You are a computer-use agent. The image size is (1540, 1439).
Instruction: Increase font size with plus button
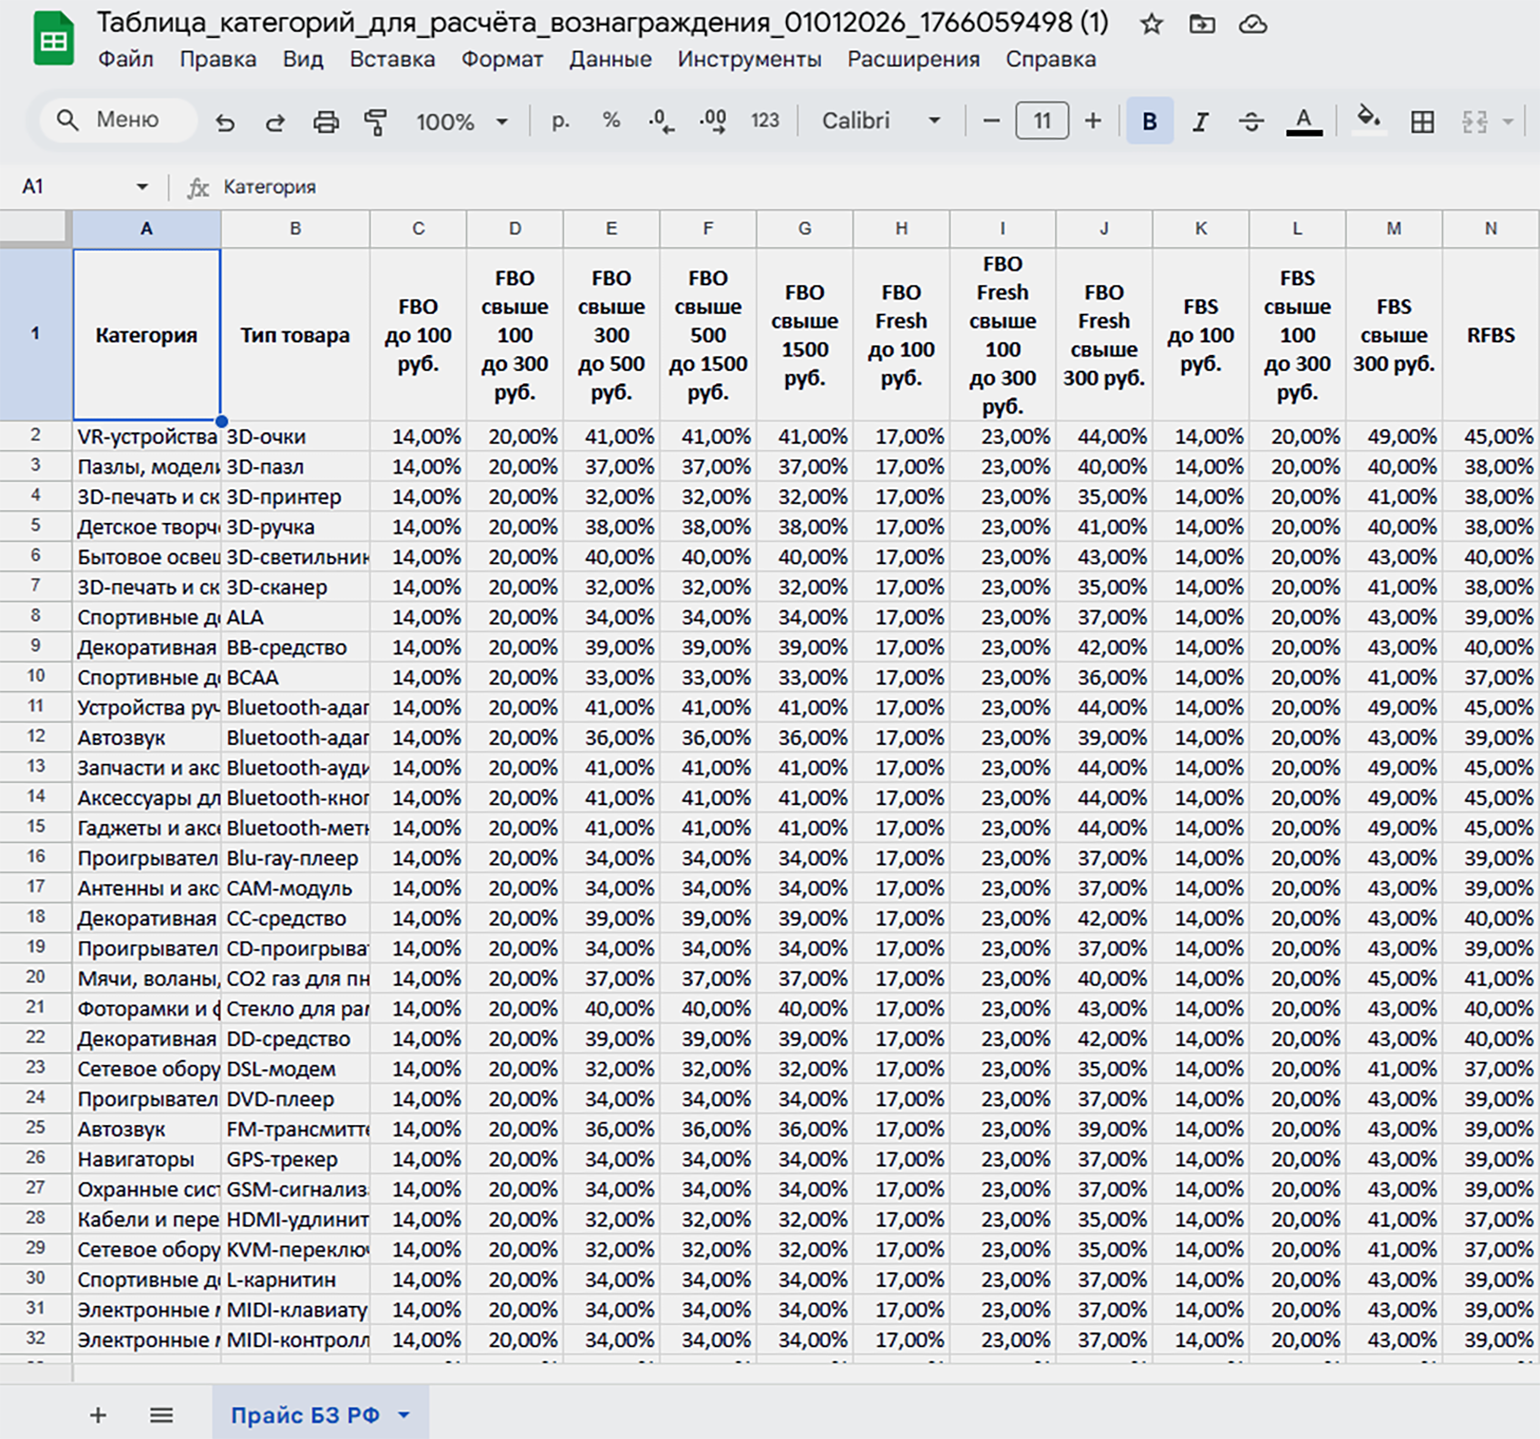[1093, 122]
